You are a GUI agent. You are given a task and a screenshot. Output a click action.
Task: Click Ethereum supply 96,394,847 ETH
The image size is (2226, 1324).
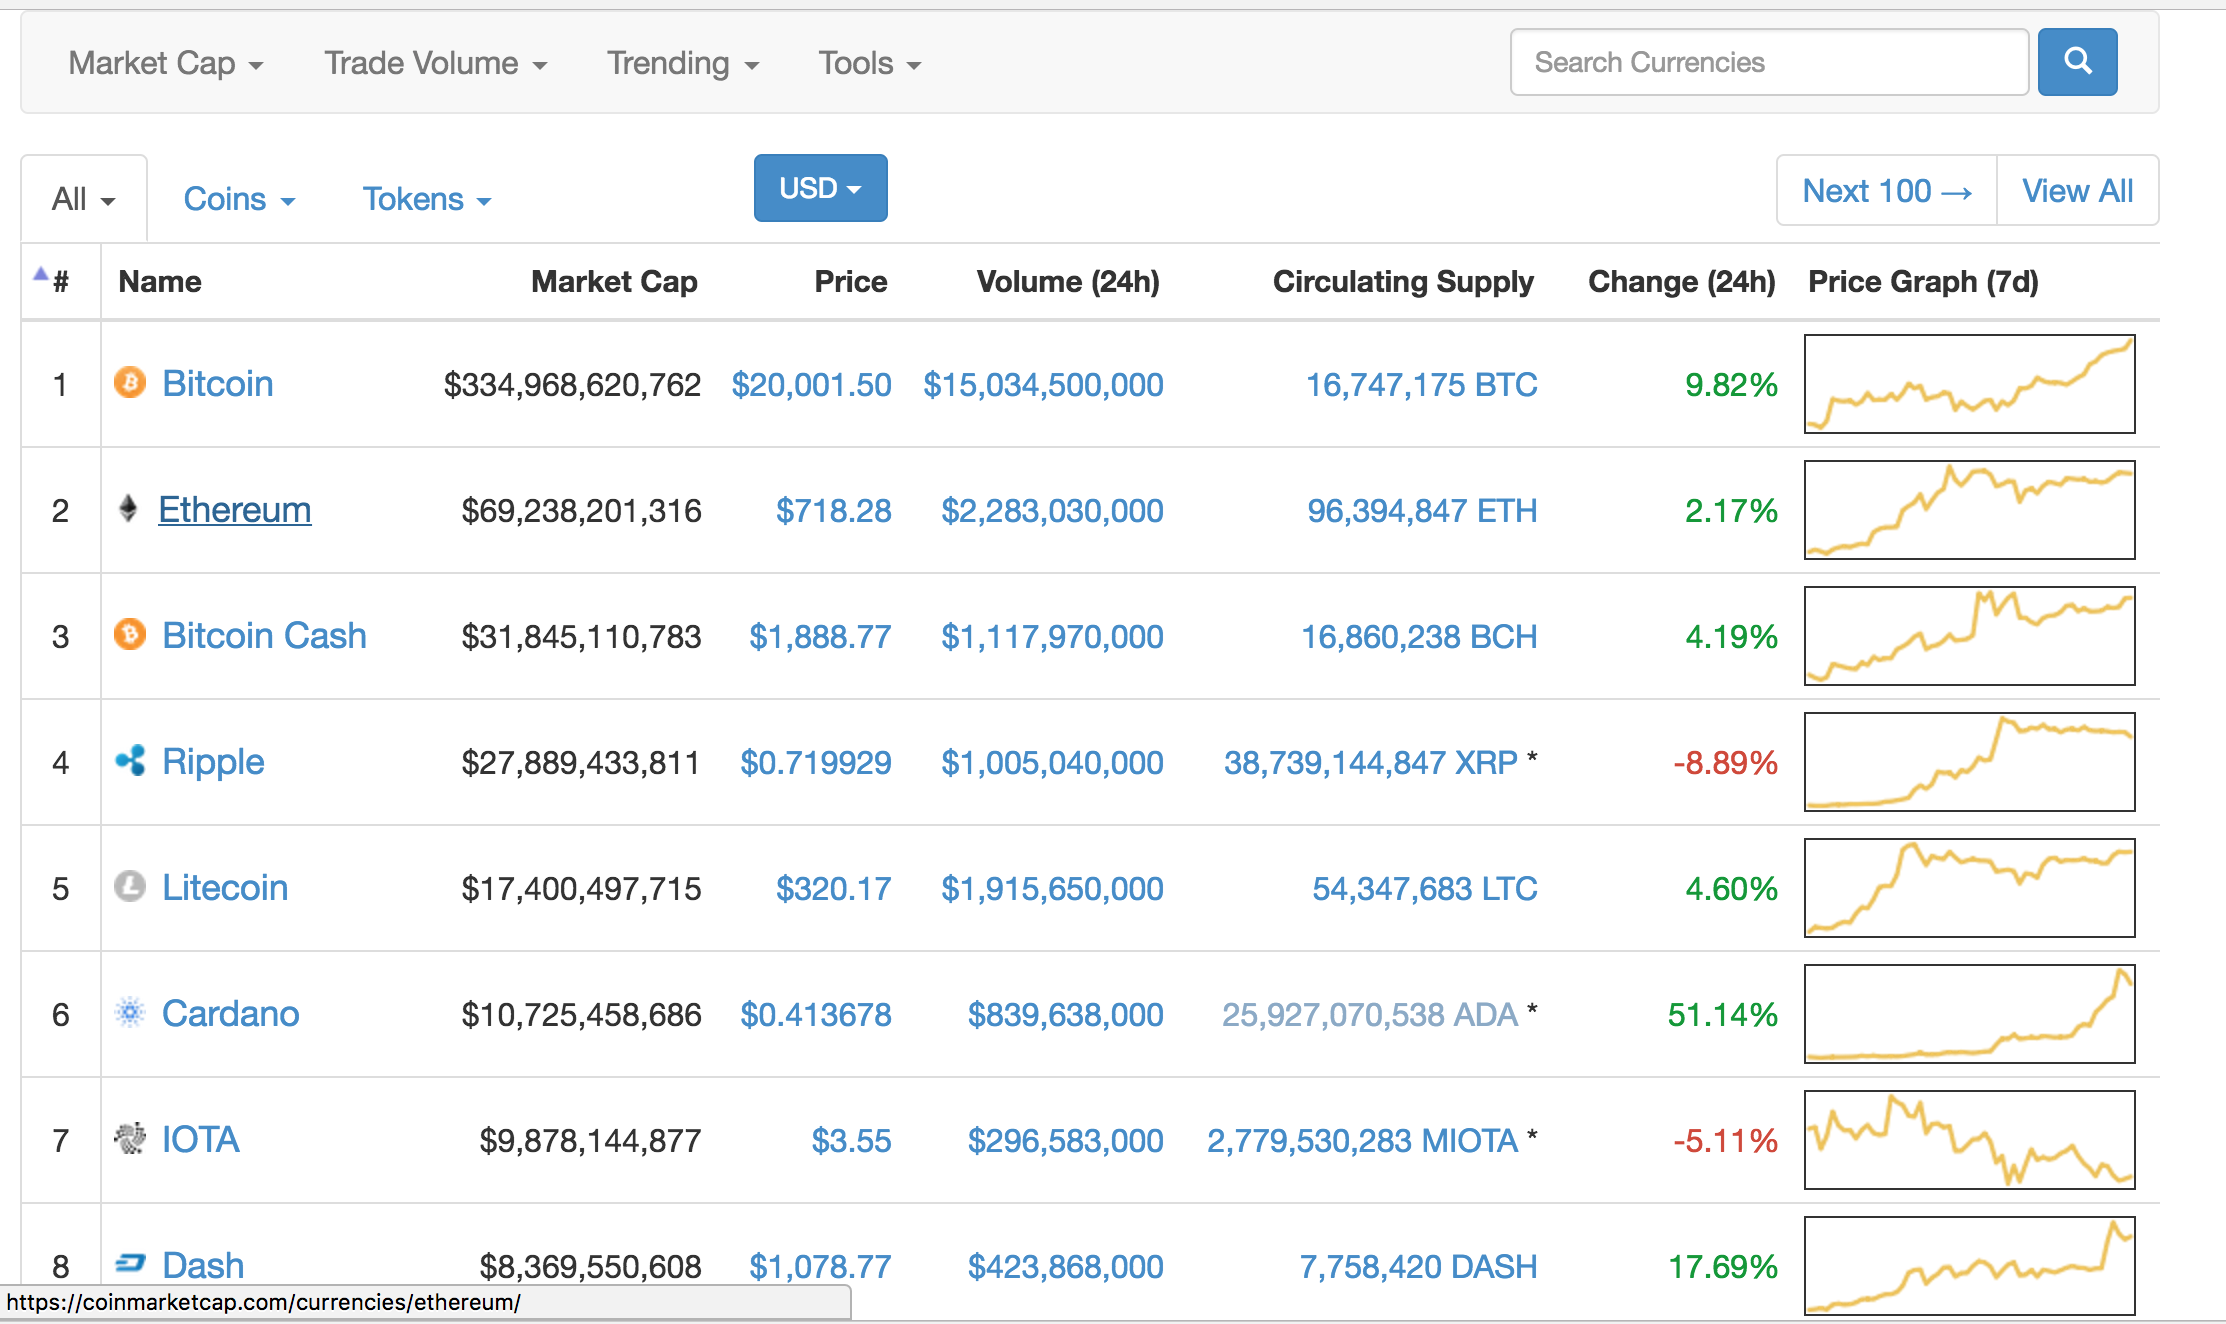[x=1422, y=511]
